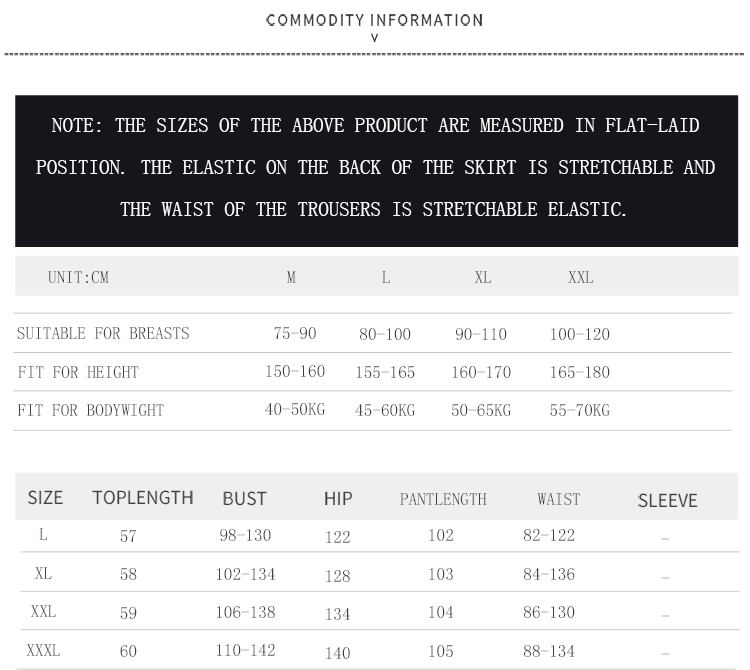Select the XXXL size row label
Viewport: 750px width, 670px height.
43,651
